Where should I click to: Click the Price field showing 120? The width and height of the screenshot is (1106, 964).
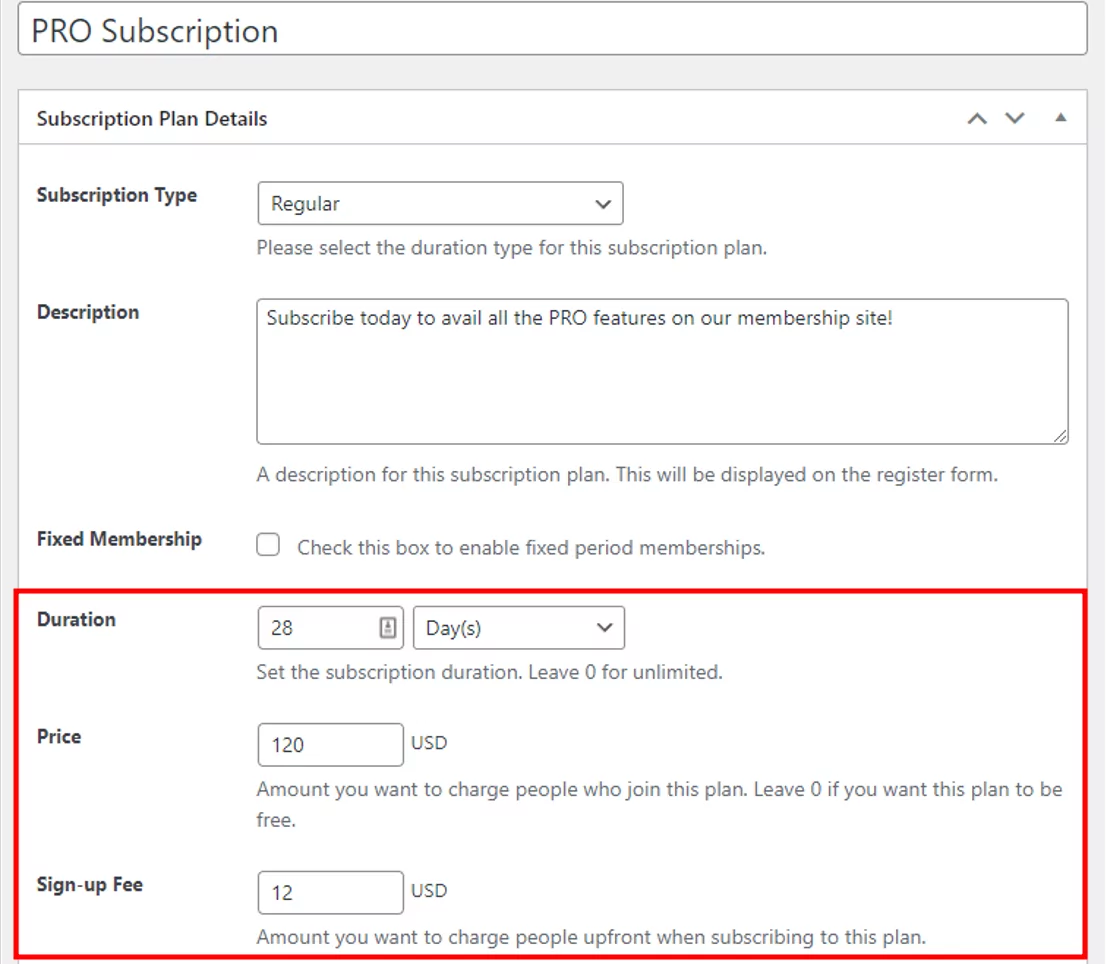point(330,745)
